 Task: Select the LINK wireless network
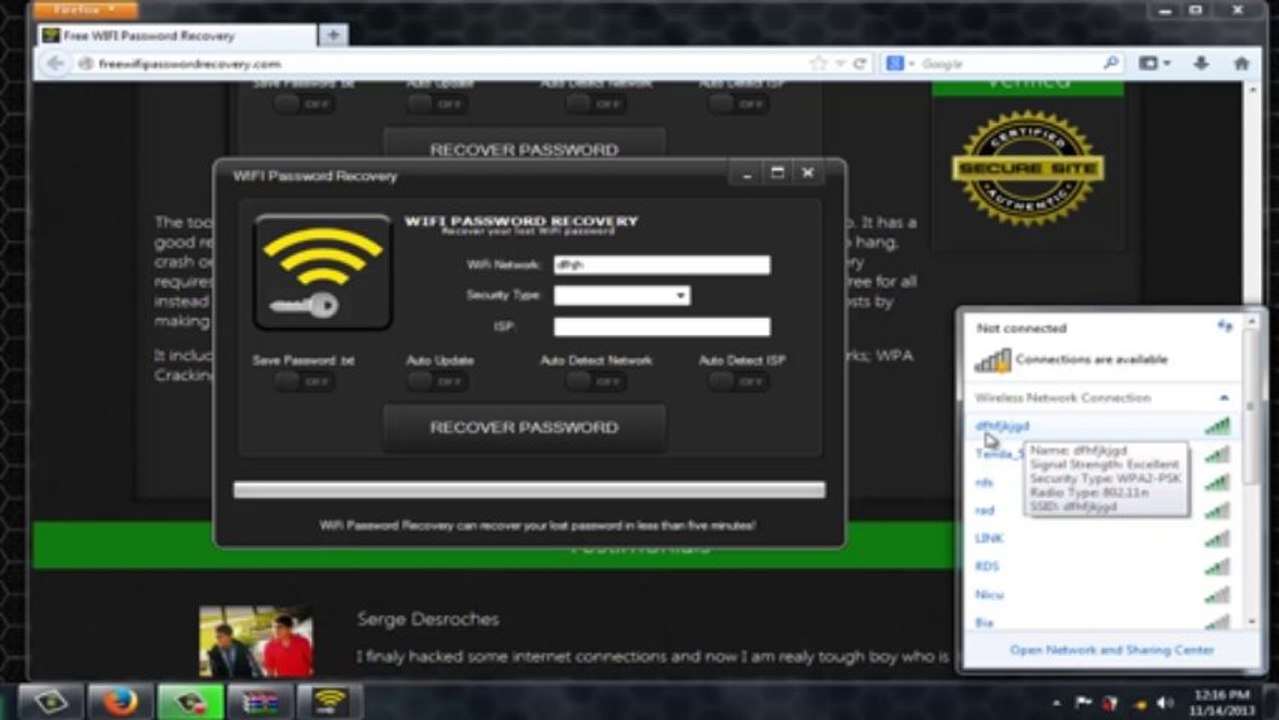click(x=1103, y=538)
